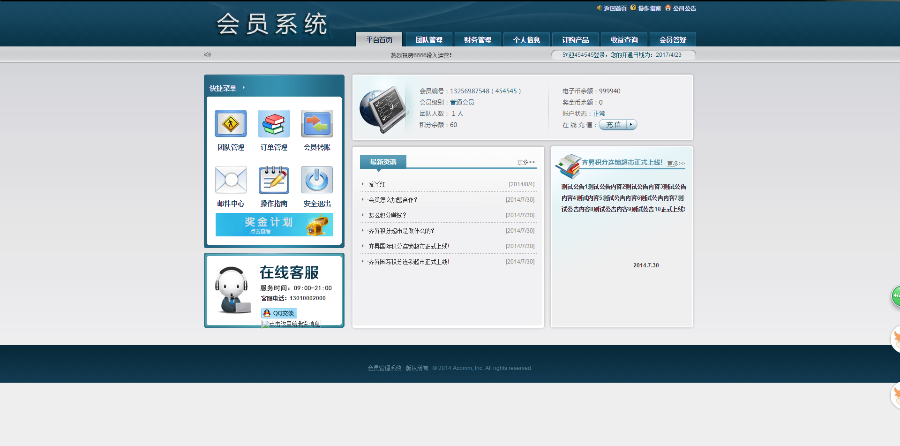The height and width of the screenshot is (446, 900).
Task: Expand the 快捷菜单 header arrow
Action: [243, 88]
